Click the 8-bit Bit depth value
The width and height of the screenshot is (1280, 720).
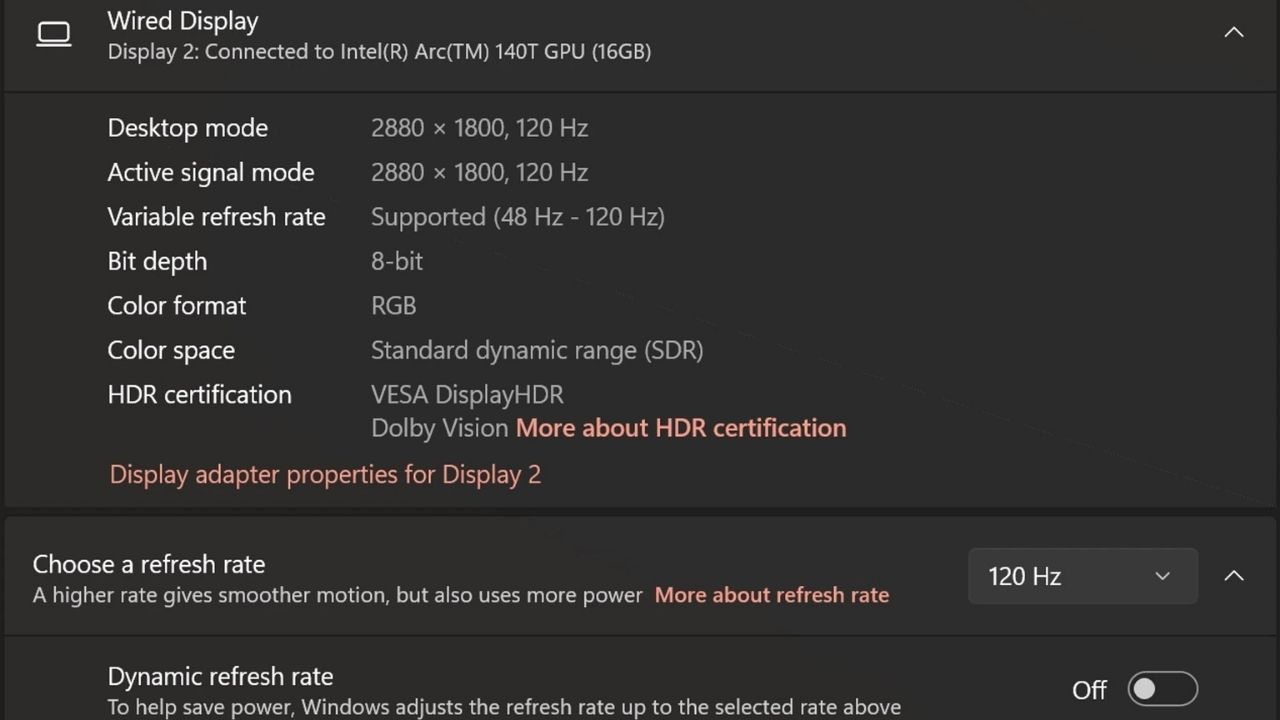(x=397, y=261)
